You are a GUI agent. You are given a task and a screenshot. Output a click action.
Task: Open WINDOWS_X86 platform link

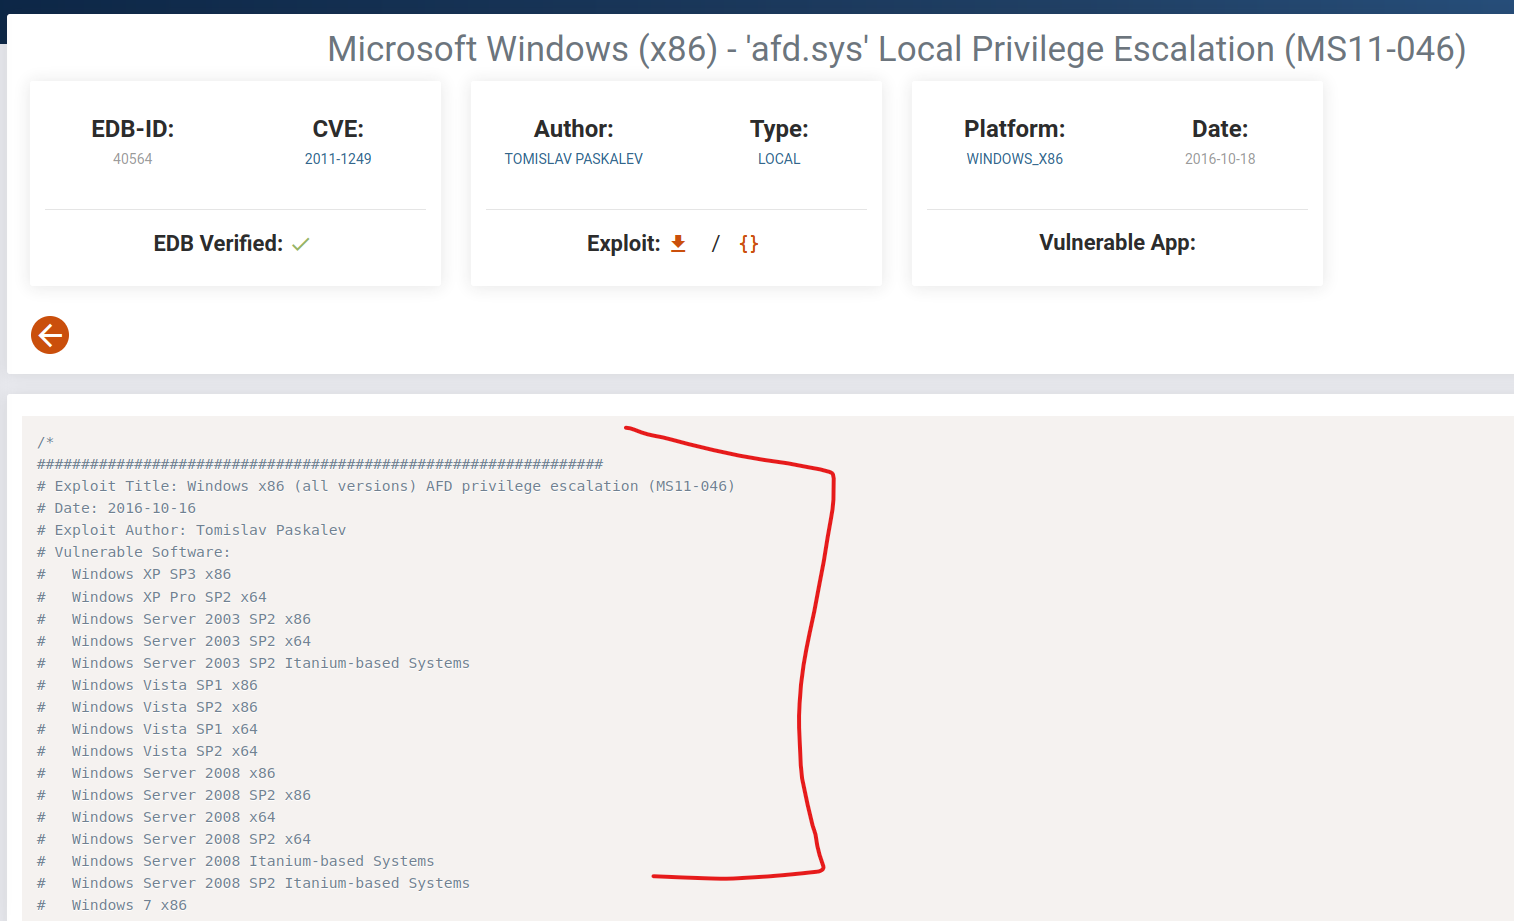pyautogui.click(x=1015, y=159)
